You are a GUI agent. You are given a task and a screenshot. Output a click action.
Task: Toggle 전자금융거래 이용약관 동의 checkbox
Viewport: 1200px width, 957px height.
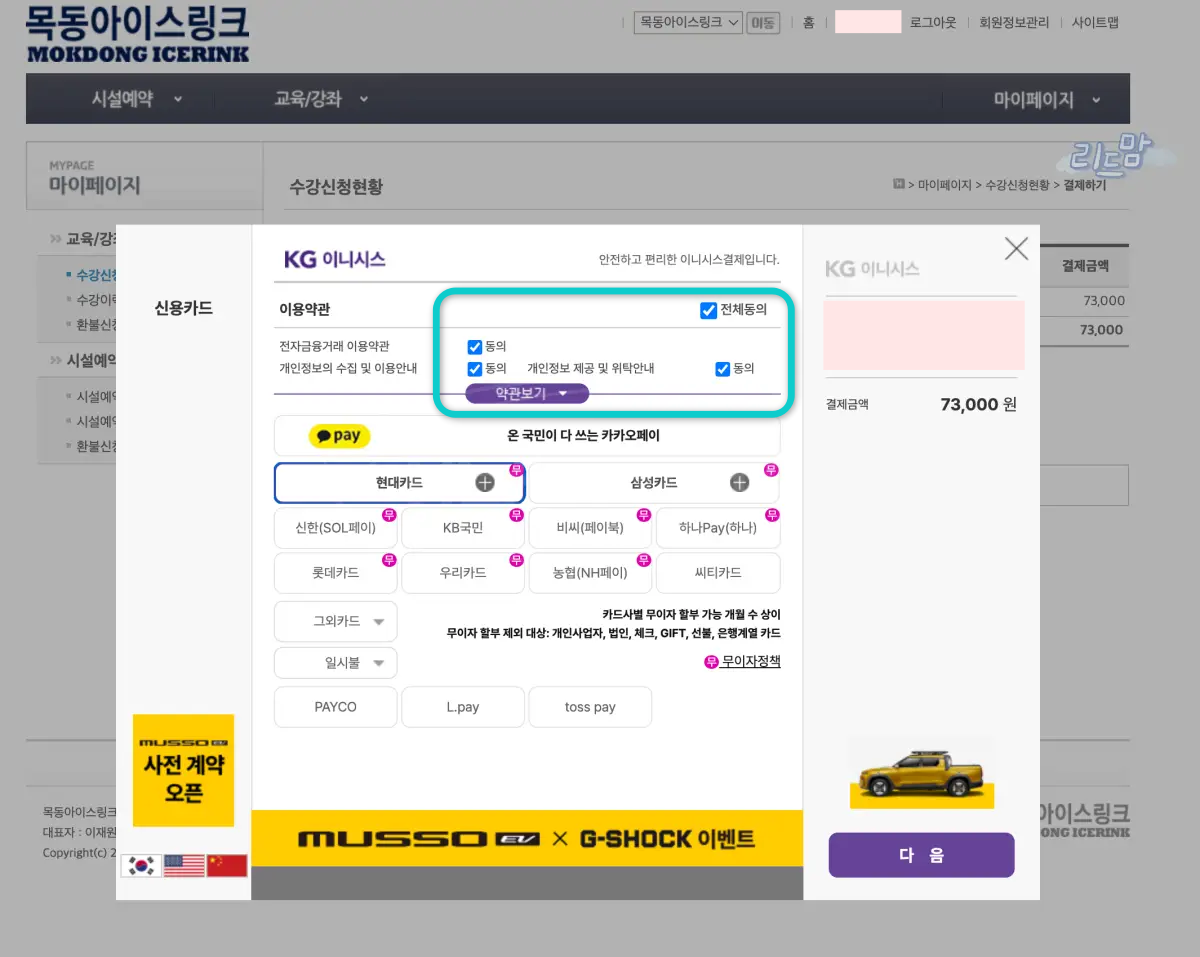(475, 347)
